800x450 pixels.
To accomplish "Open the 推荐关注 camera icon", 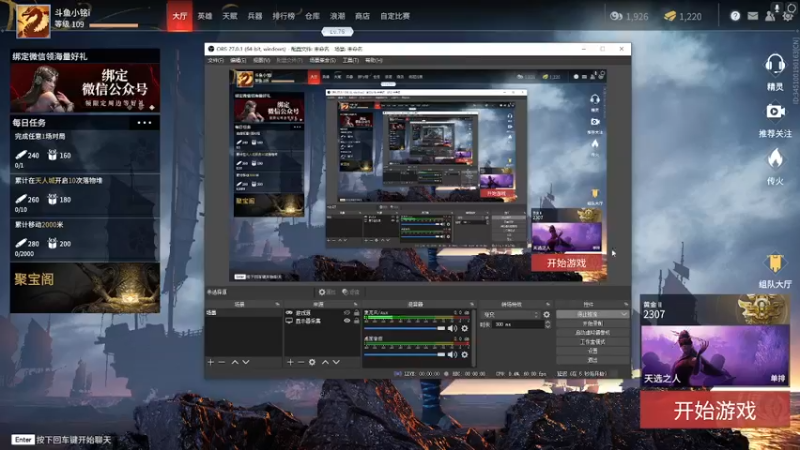I will (x=775, y=111).
